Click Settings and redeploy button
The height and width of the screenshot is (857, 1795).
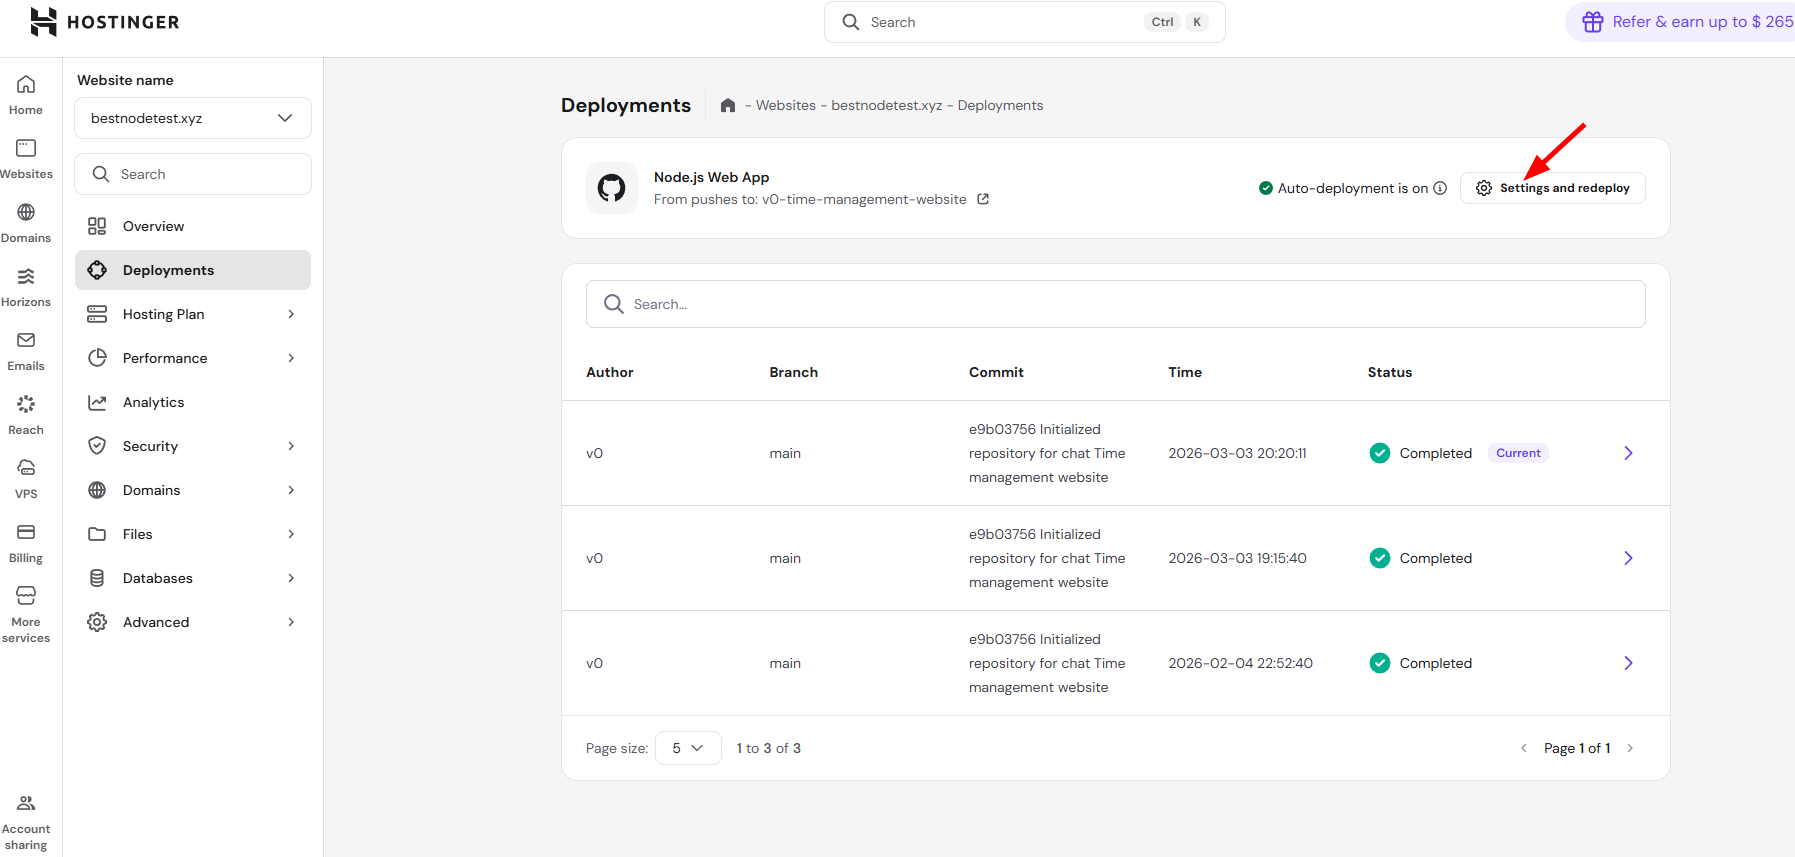pyautogui.click(x=1553, y=188)
